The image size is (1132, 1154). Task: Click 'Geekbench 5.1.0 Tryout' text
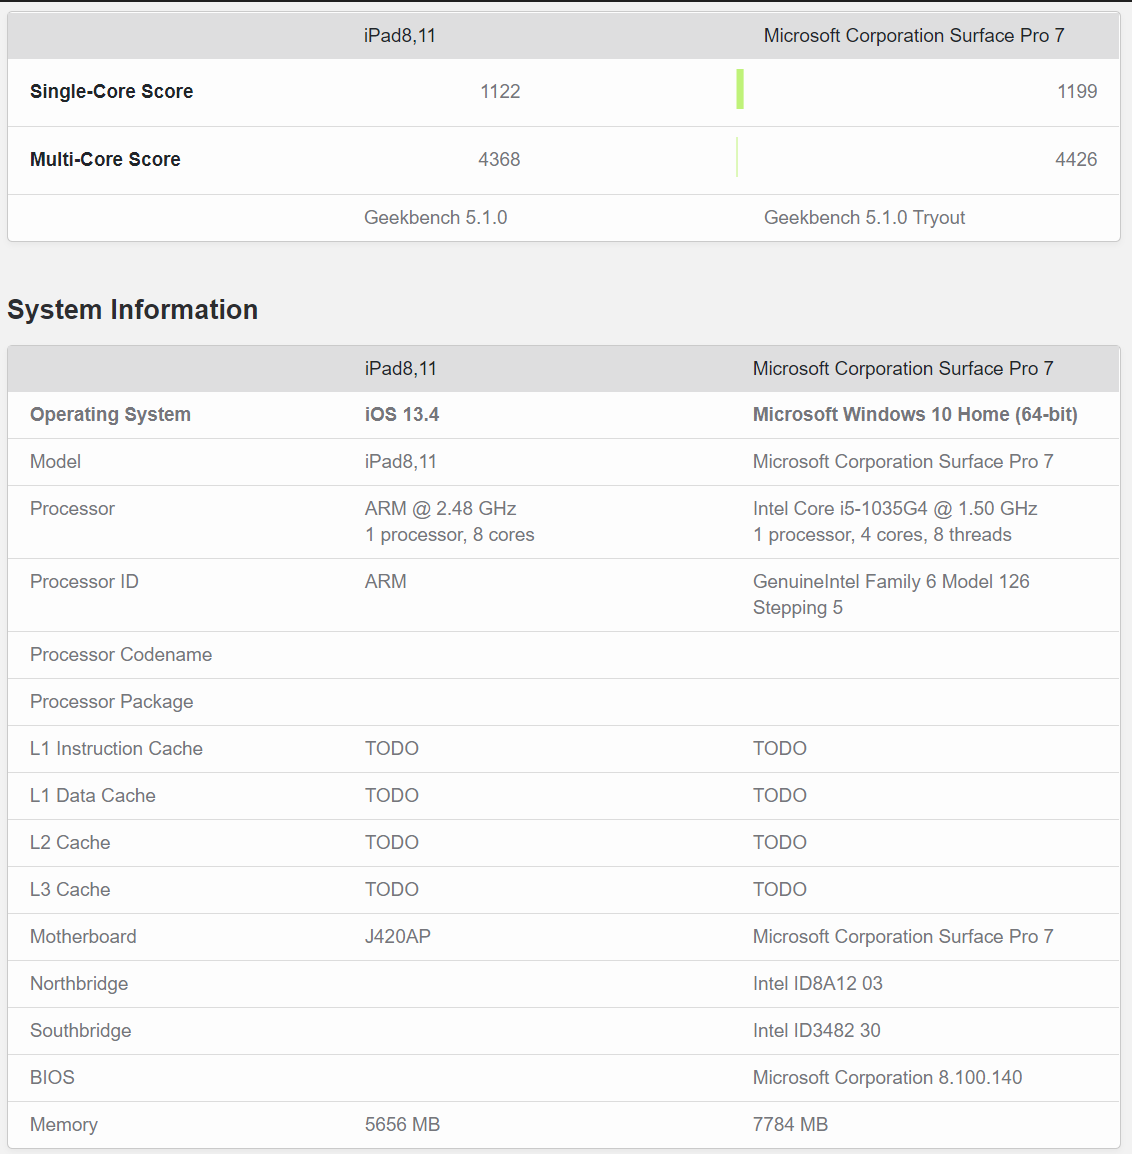point(864,218)
